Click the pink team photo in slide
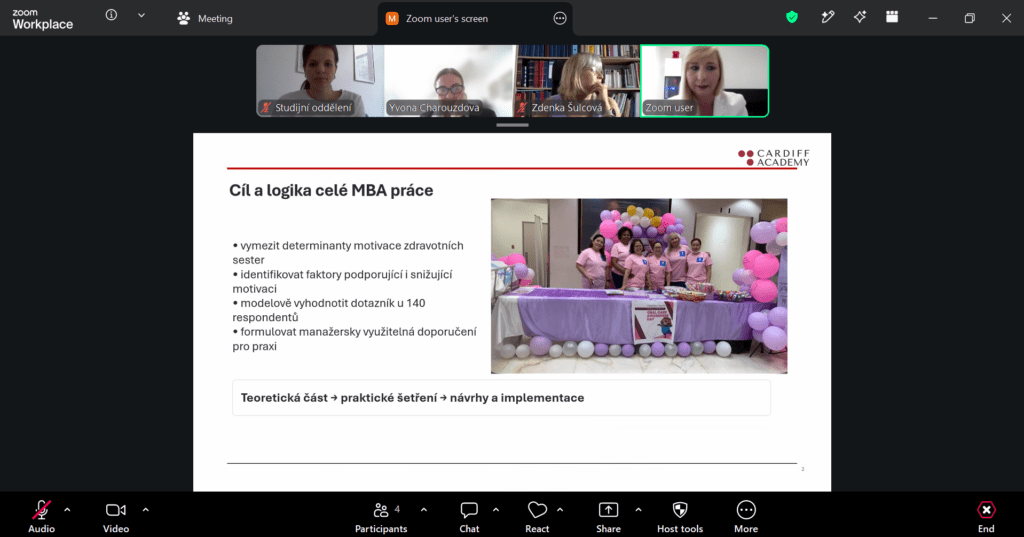 point(639,286)
